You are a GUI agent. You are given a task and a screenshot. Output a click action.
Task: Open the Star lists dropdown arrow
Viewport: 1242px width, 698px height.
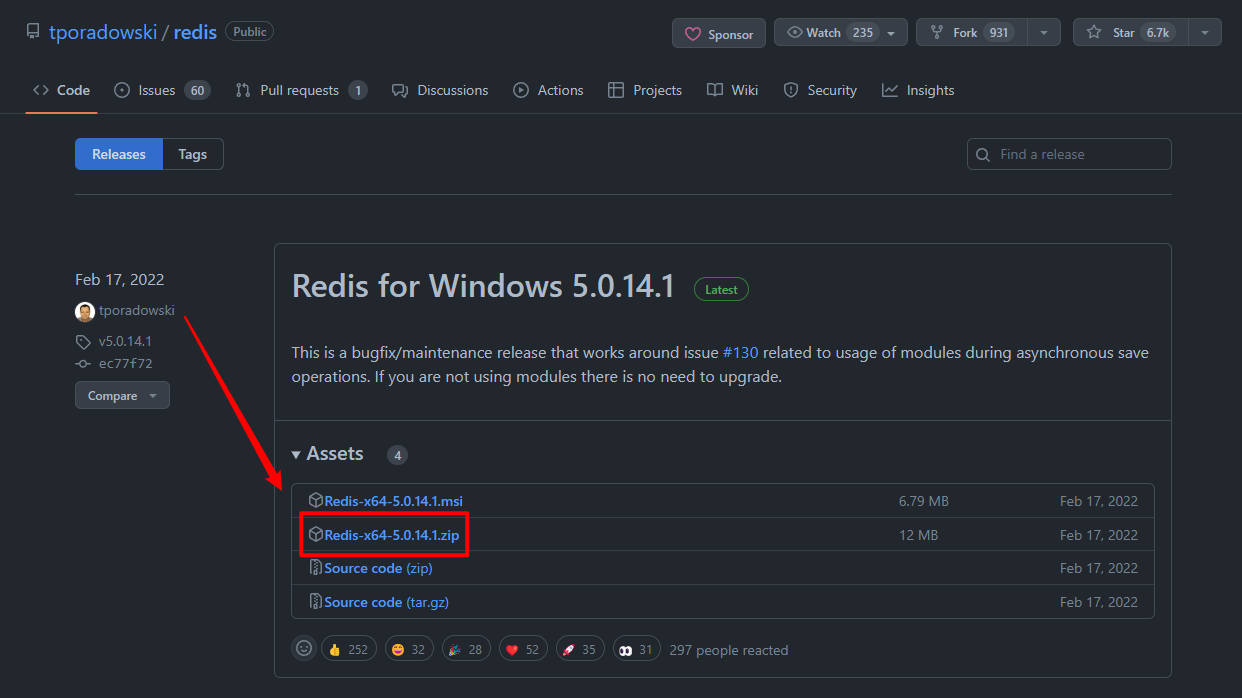click(x=1204, y=33)
